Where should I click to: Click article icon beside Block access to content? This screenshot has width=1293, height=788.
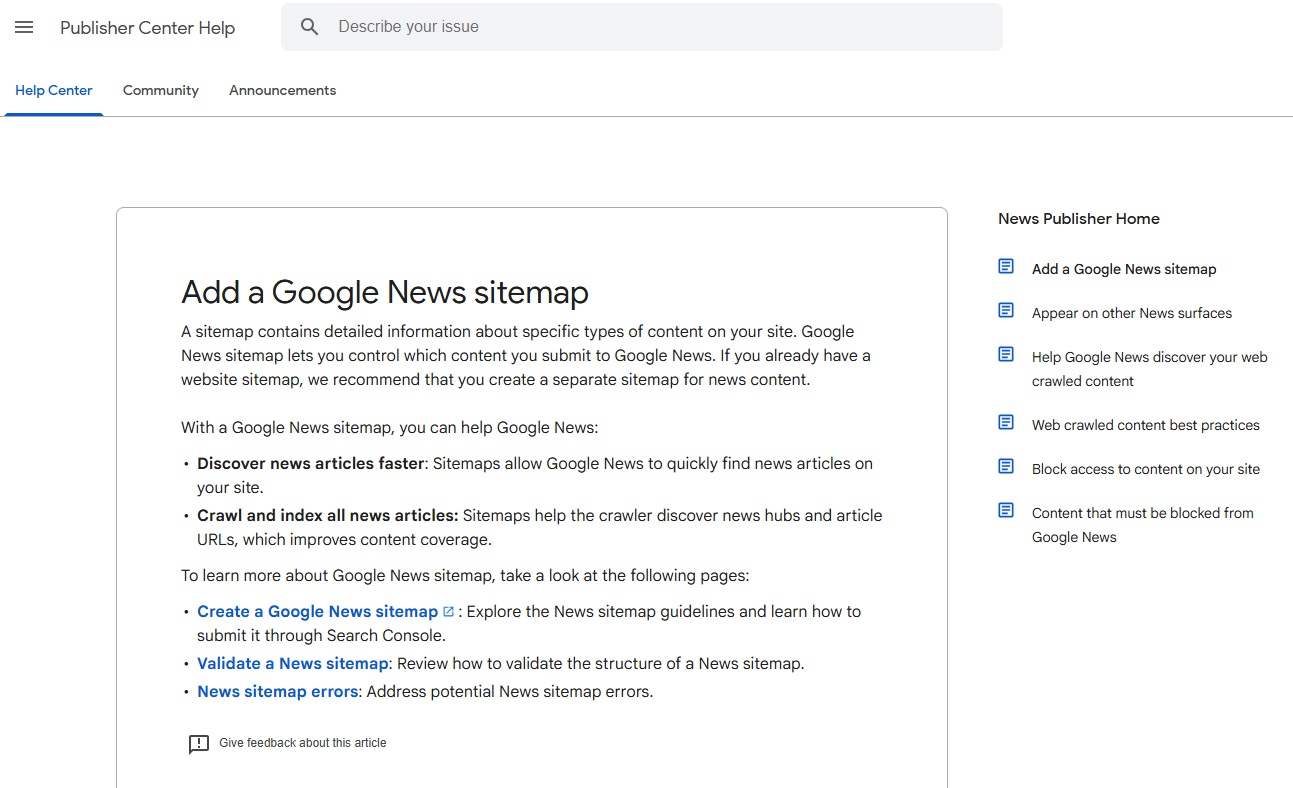pyautogui.click(x=1006, y=467)
